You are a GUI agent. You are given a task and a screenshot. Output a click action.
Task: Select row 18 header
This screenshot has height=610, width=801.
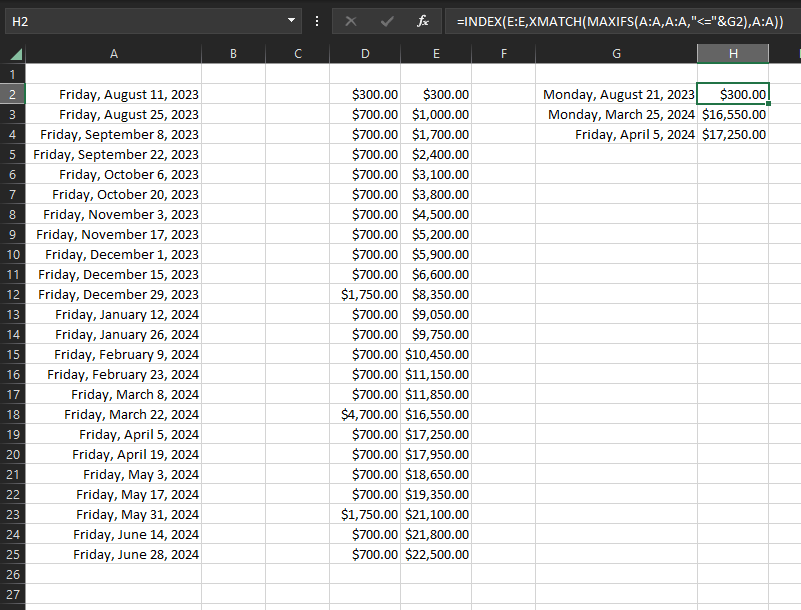(13, 415)
